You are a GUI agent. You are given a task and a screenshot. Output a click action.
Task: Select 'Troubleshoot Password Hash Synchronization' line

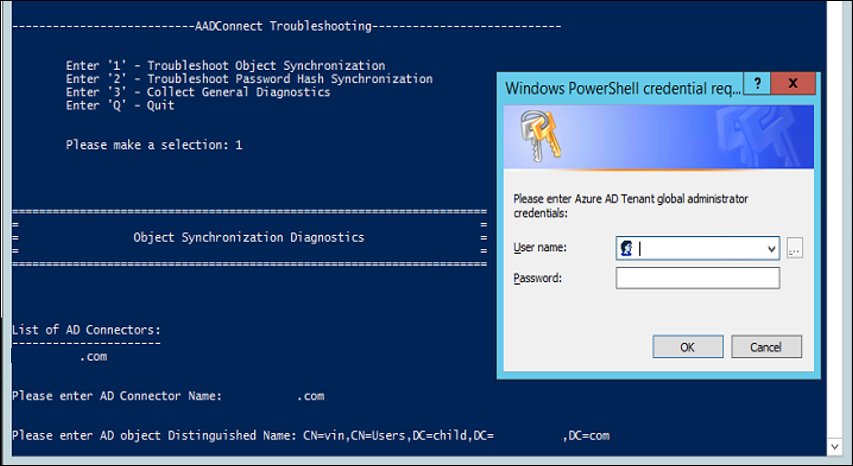click(x=249, y=79)
